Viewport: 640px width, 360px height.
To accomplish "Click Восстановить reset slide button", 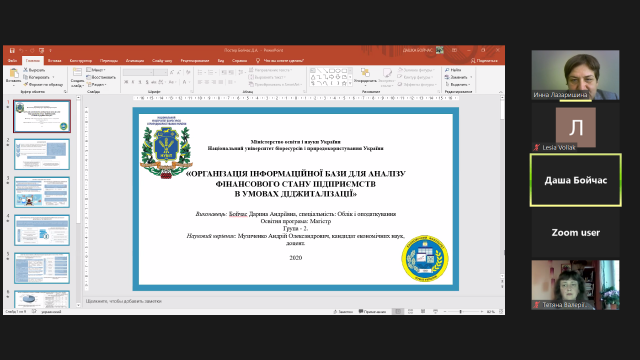I will tap(101, 77).
